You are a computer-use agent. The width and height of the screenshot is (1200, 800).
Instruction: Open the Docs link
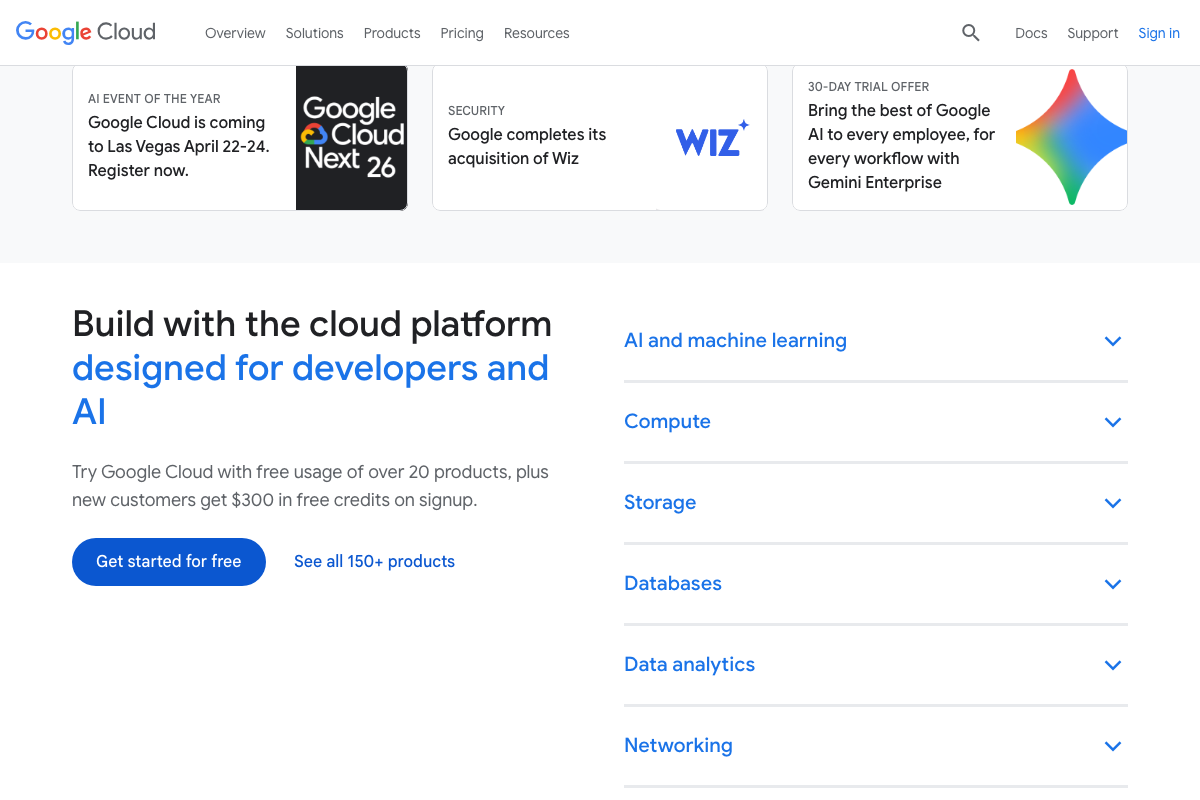pyautogui.click(x=1031, y=33)
